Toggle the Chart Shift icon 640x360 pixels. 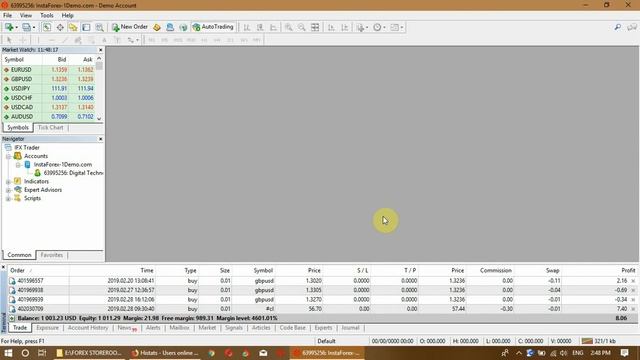345,27
